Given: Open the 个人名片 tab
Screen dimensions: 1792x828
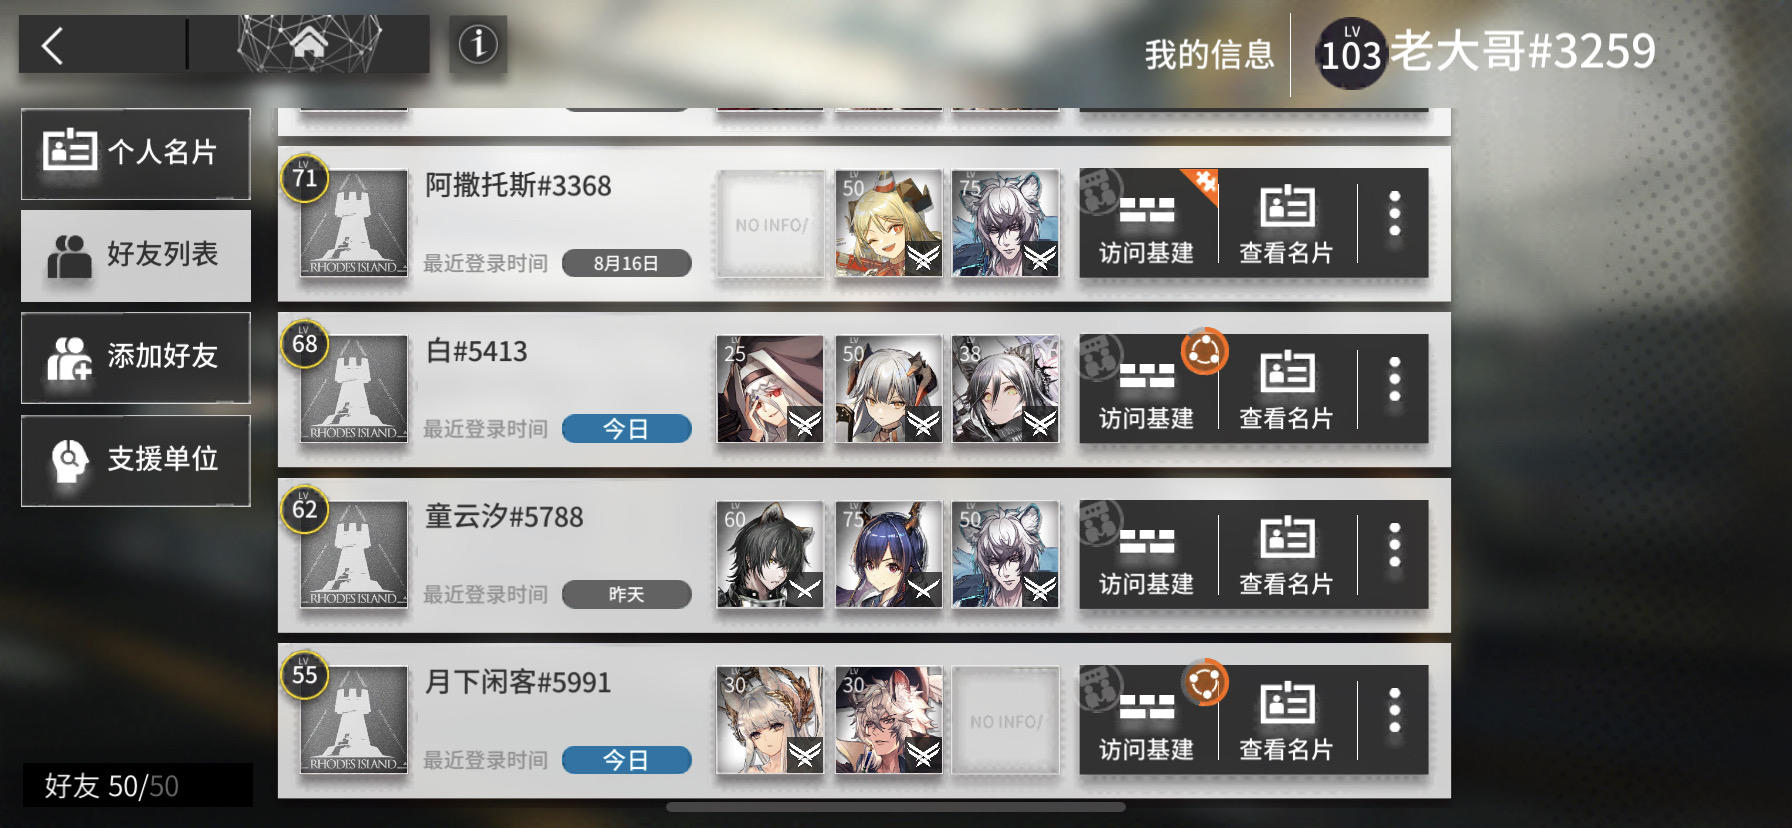Looking at the screenshot, I should (136, 153).
